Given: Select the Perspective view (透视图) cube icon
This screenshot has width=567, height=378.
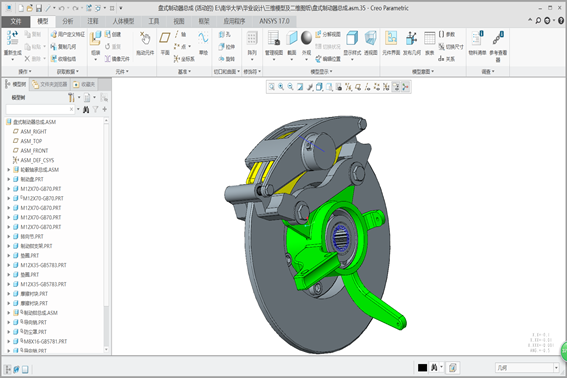Looking at the screenshot, I should click(x=371, y=38).
